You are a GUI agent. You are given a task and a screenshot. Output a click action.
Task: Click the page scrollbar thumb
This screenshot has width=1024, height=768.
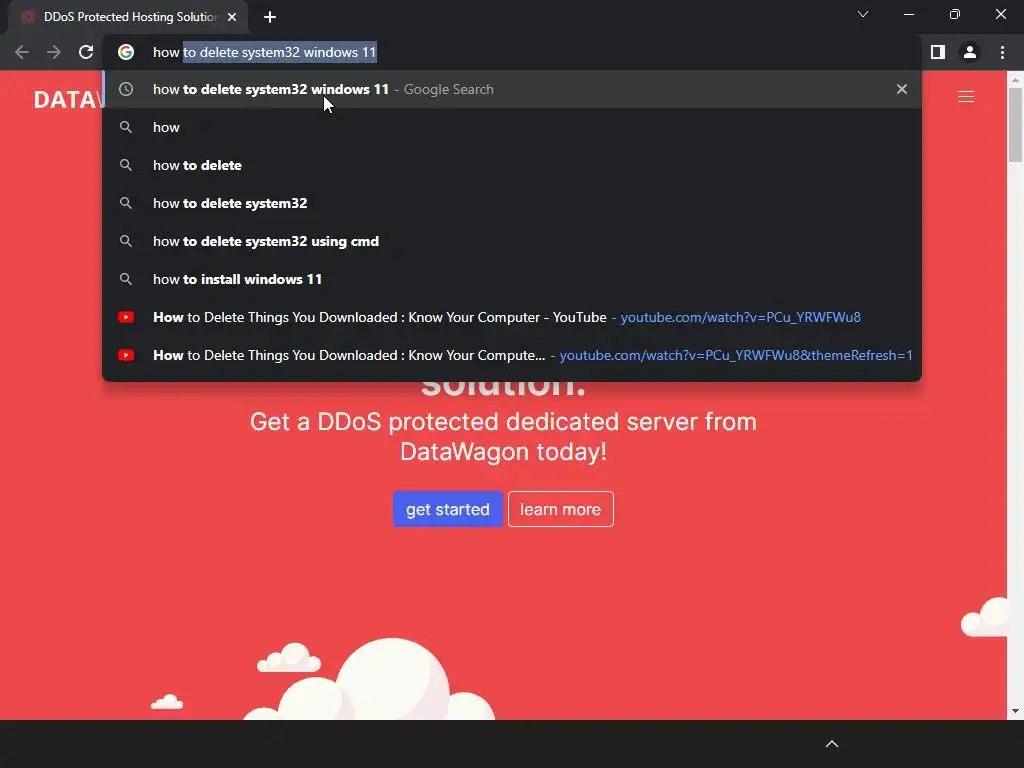[x=1015, y=124]
